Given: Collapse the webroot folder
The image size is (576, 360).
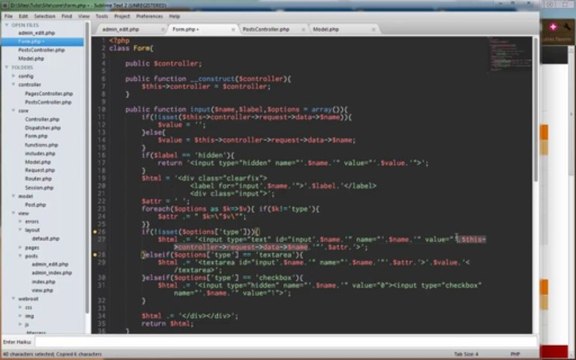Looking at the screenshot, I should [14, 299].
